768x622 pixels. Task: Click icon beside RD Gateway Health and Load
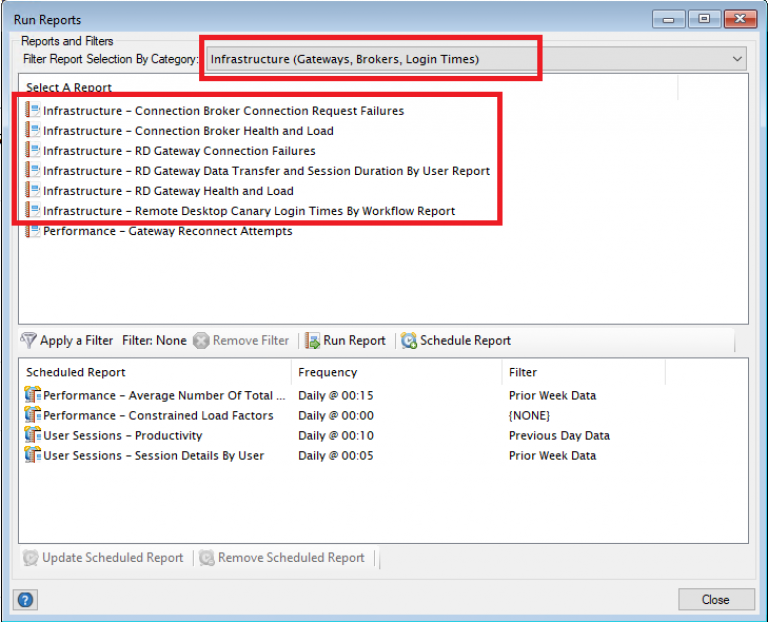pyautogui.click(x=33, y=190)
